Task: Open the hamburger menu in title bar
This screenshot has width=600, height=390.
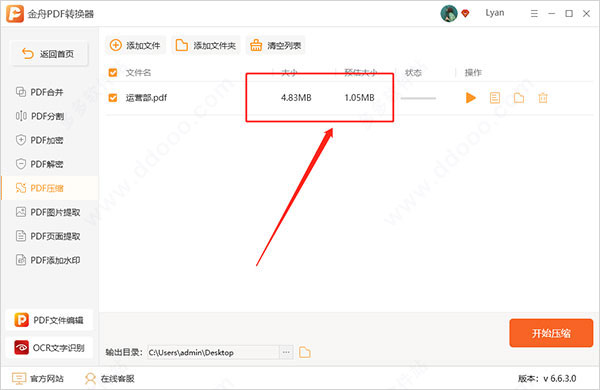Action: [534, 14]
